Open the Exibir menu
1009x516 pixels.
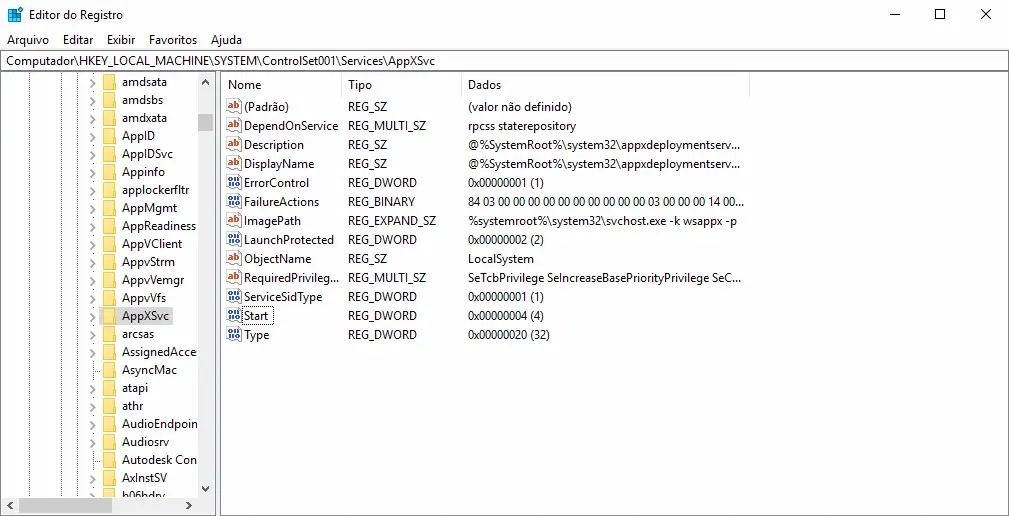tap(121, 40)
